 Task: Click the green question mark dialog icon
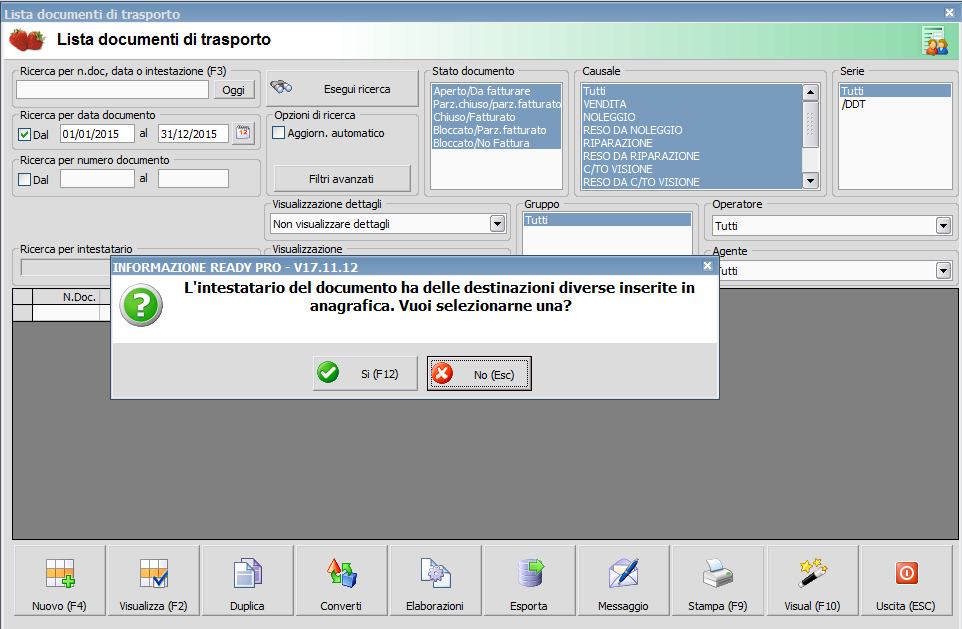tap(141, 305)
